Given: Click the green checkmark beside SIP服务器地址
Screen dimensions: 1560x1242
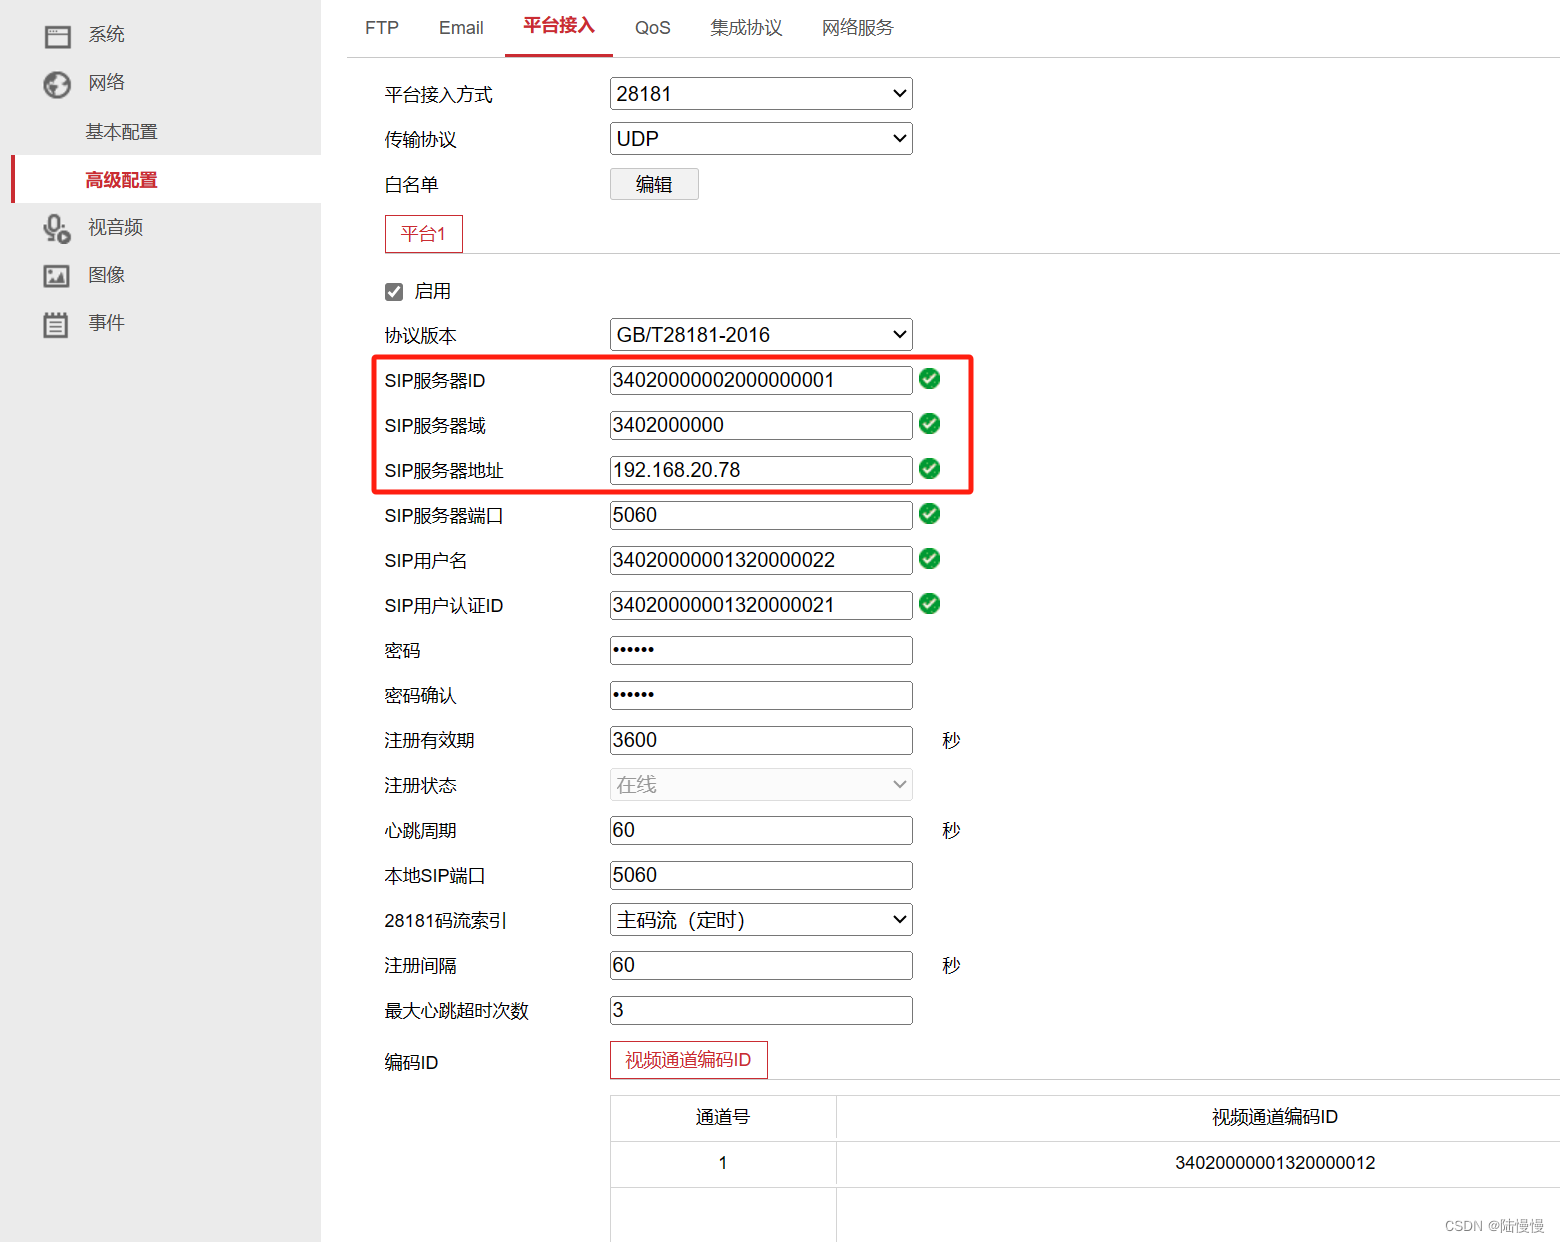Looking at the screenshot, I should click(929, 469).
